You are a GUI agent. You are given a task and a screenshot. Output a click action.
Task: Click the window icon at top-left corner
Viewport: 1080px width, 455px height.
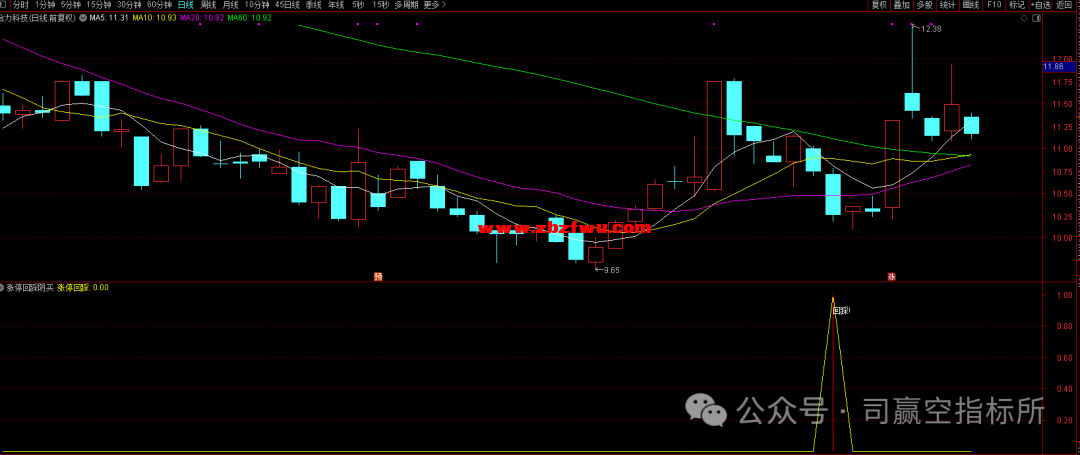4,4
